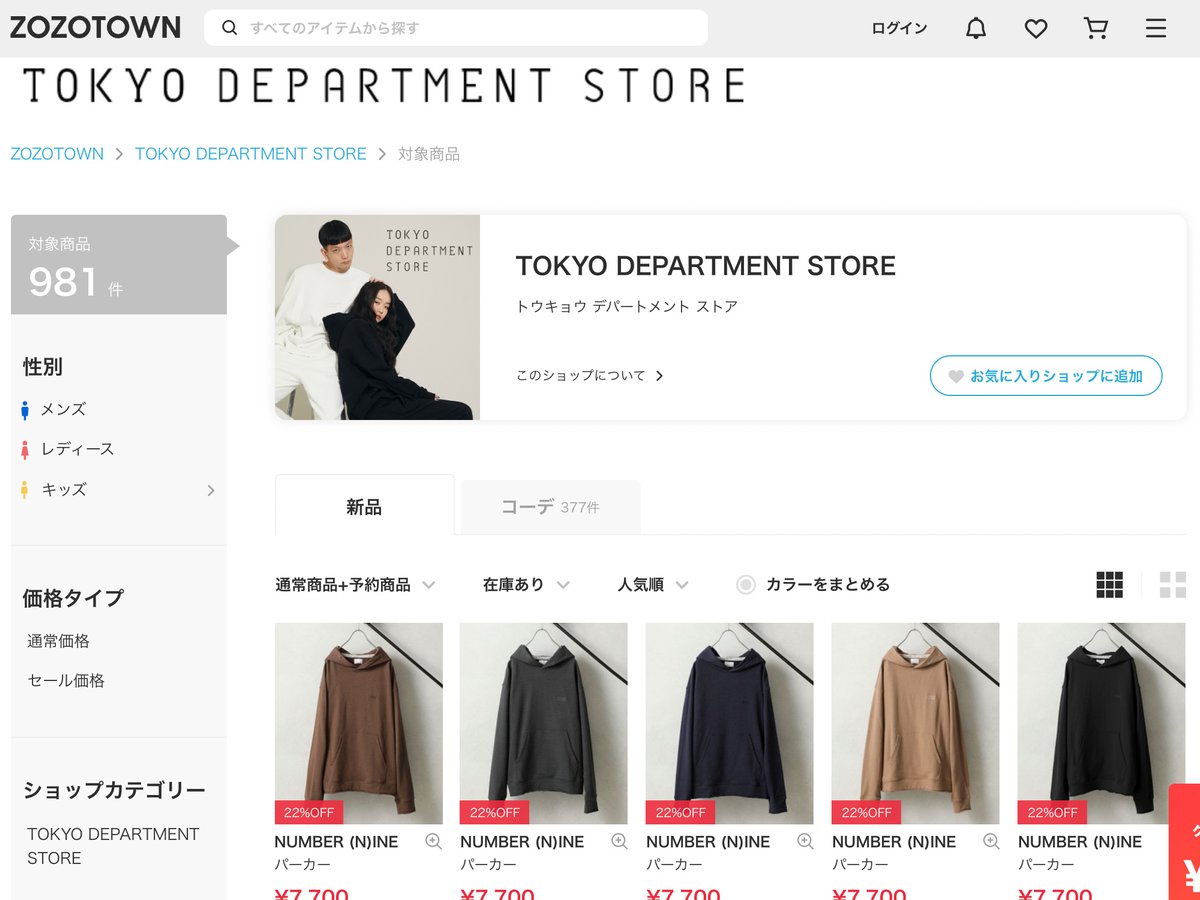This screenshot has width=1200, height=900.
Task: Open このショップについて link
Action: [590, 376]
